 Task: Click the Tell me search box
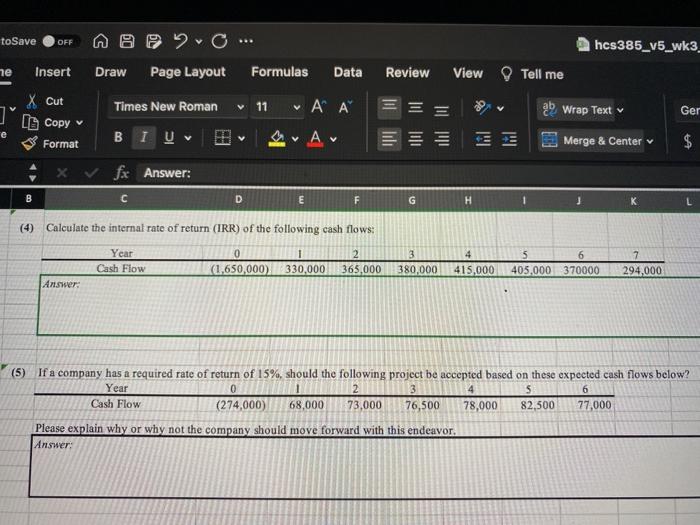point(532,74)
